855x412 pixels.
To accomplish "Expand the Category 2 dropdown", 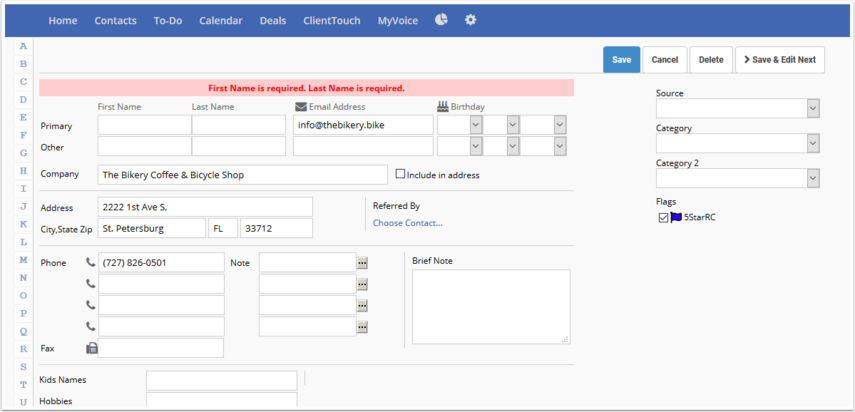I will coord(812,178).
